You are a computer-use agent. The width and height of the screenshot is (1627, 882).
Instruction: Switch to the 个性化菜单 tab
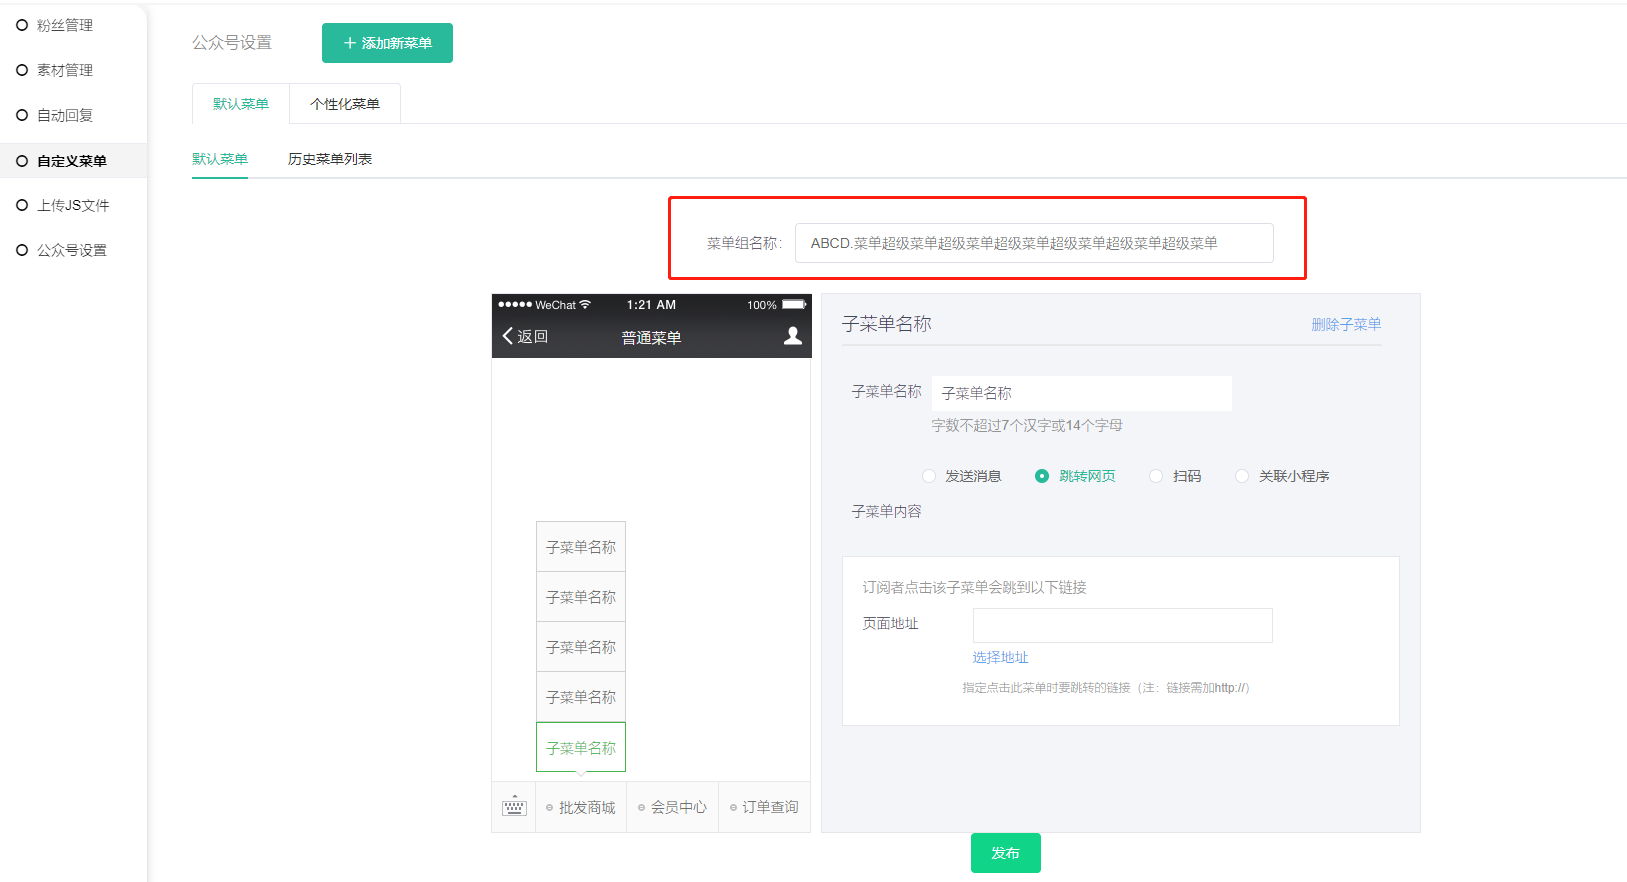(345, 104)
